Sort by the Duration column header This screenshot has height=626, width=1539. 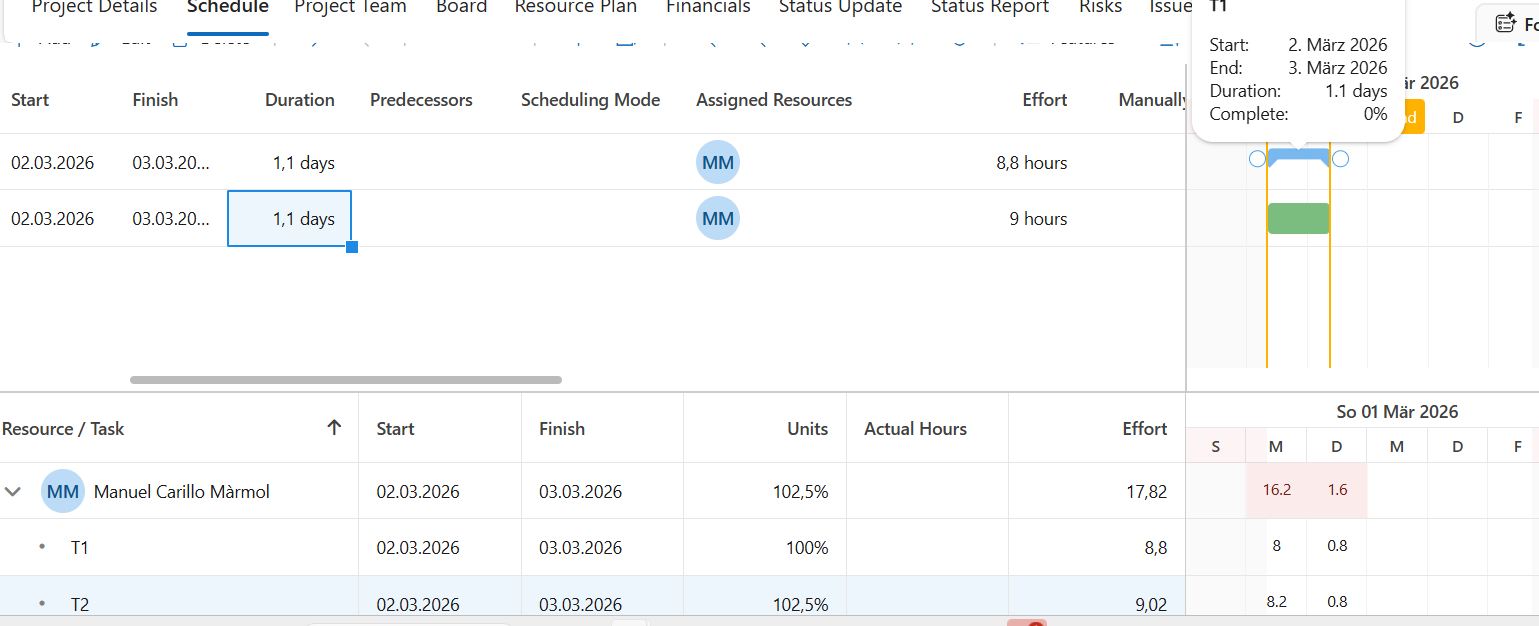click(300, 100)
